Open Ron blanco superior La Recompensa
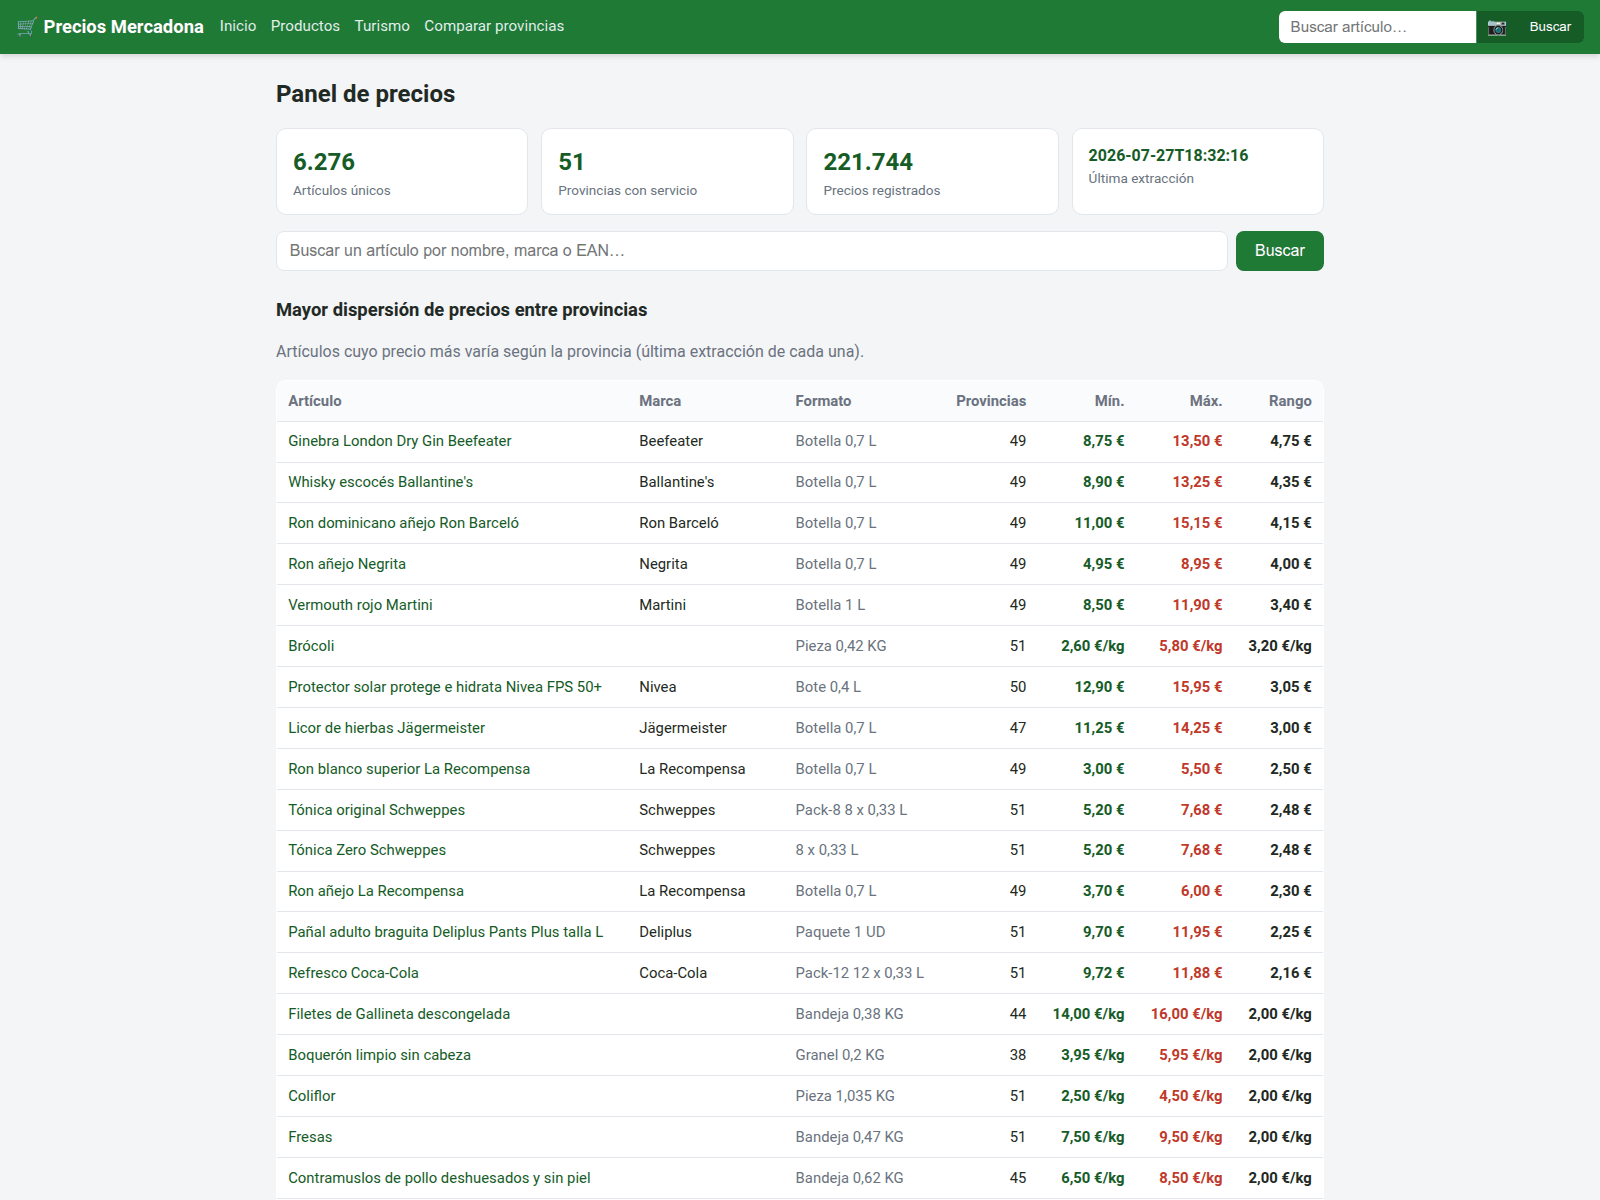Image resolution: width=1600 pixels, height=1200 pixels. pyautogui.click(x=409, y=769)
